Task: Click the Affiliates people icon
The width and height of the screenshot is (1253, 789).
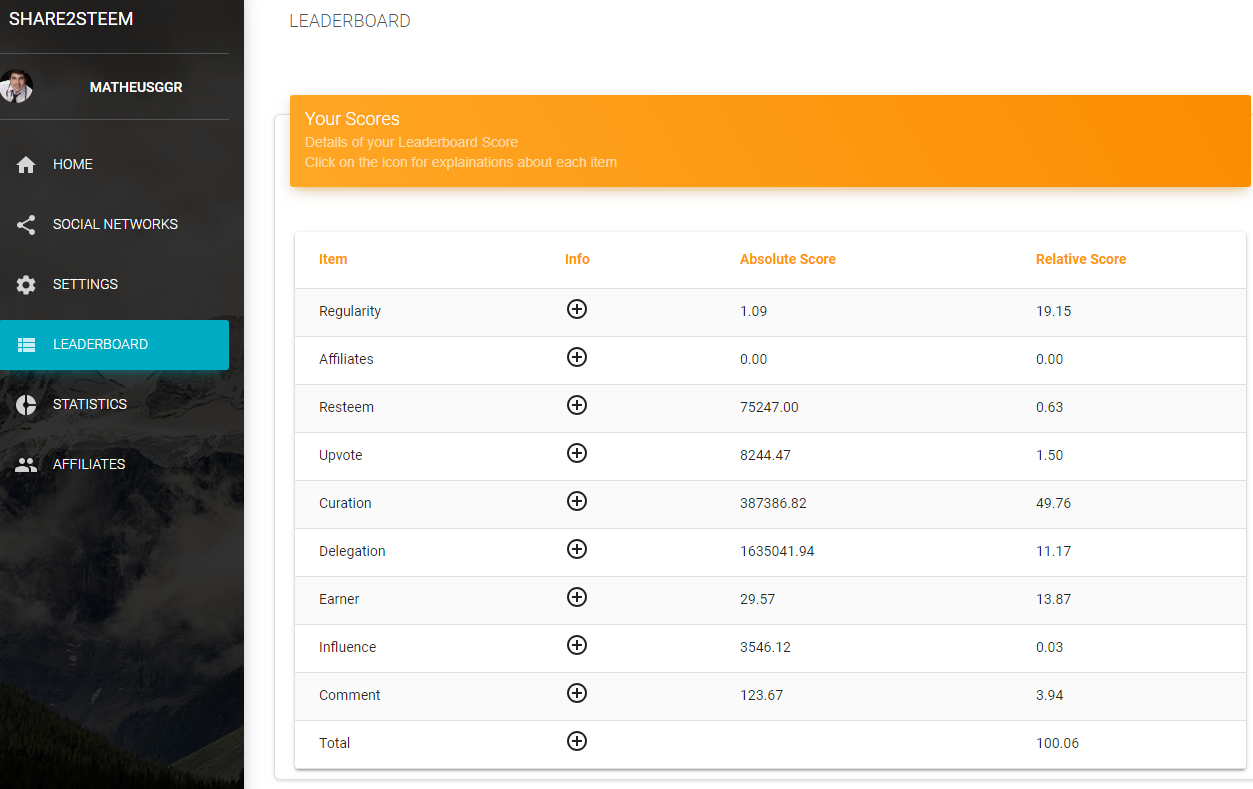Action: point(26,465)
